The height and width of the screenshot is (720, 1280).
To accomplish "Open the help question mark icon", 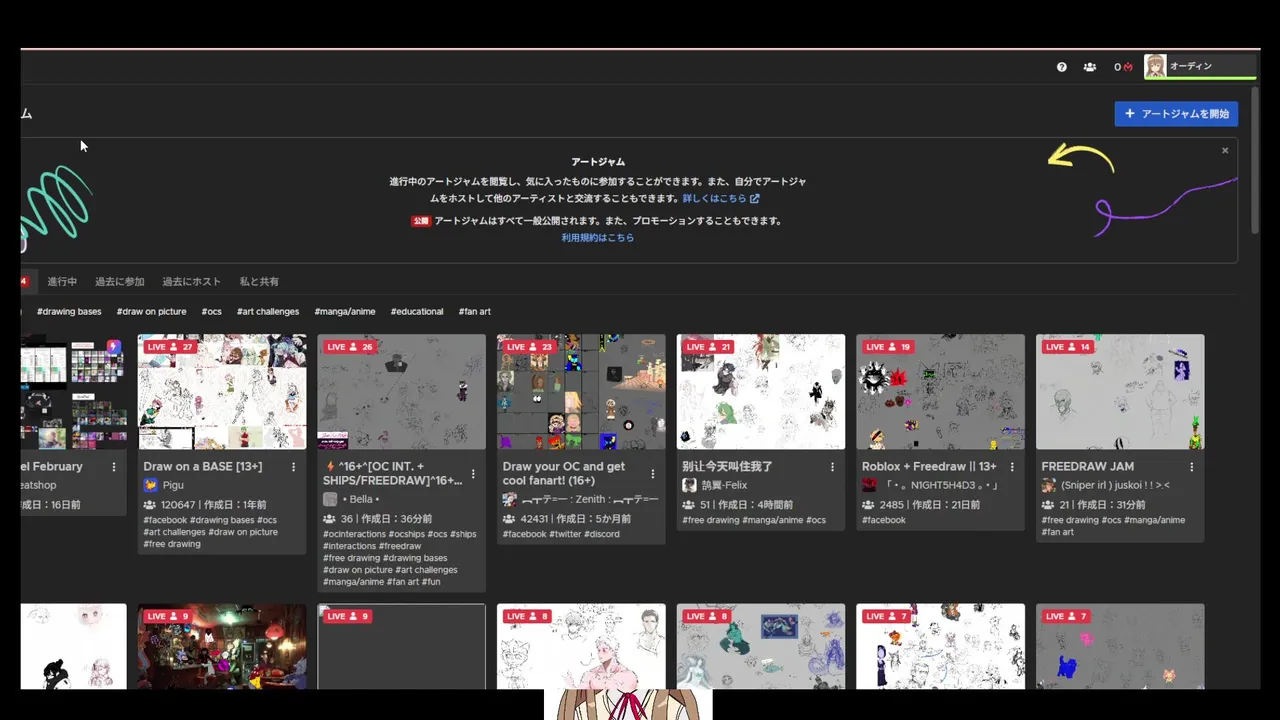I will 1061,67.
